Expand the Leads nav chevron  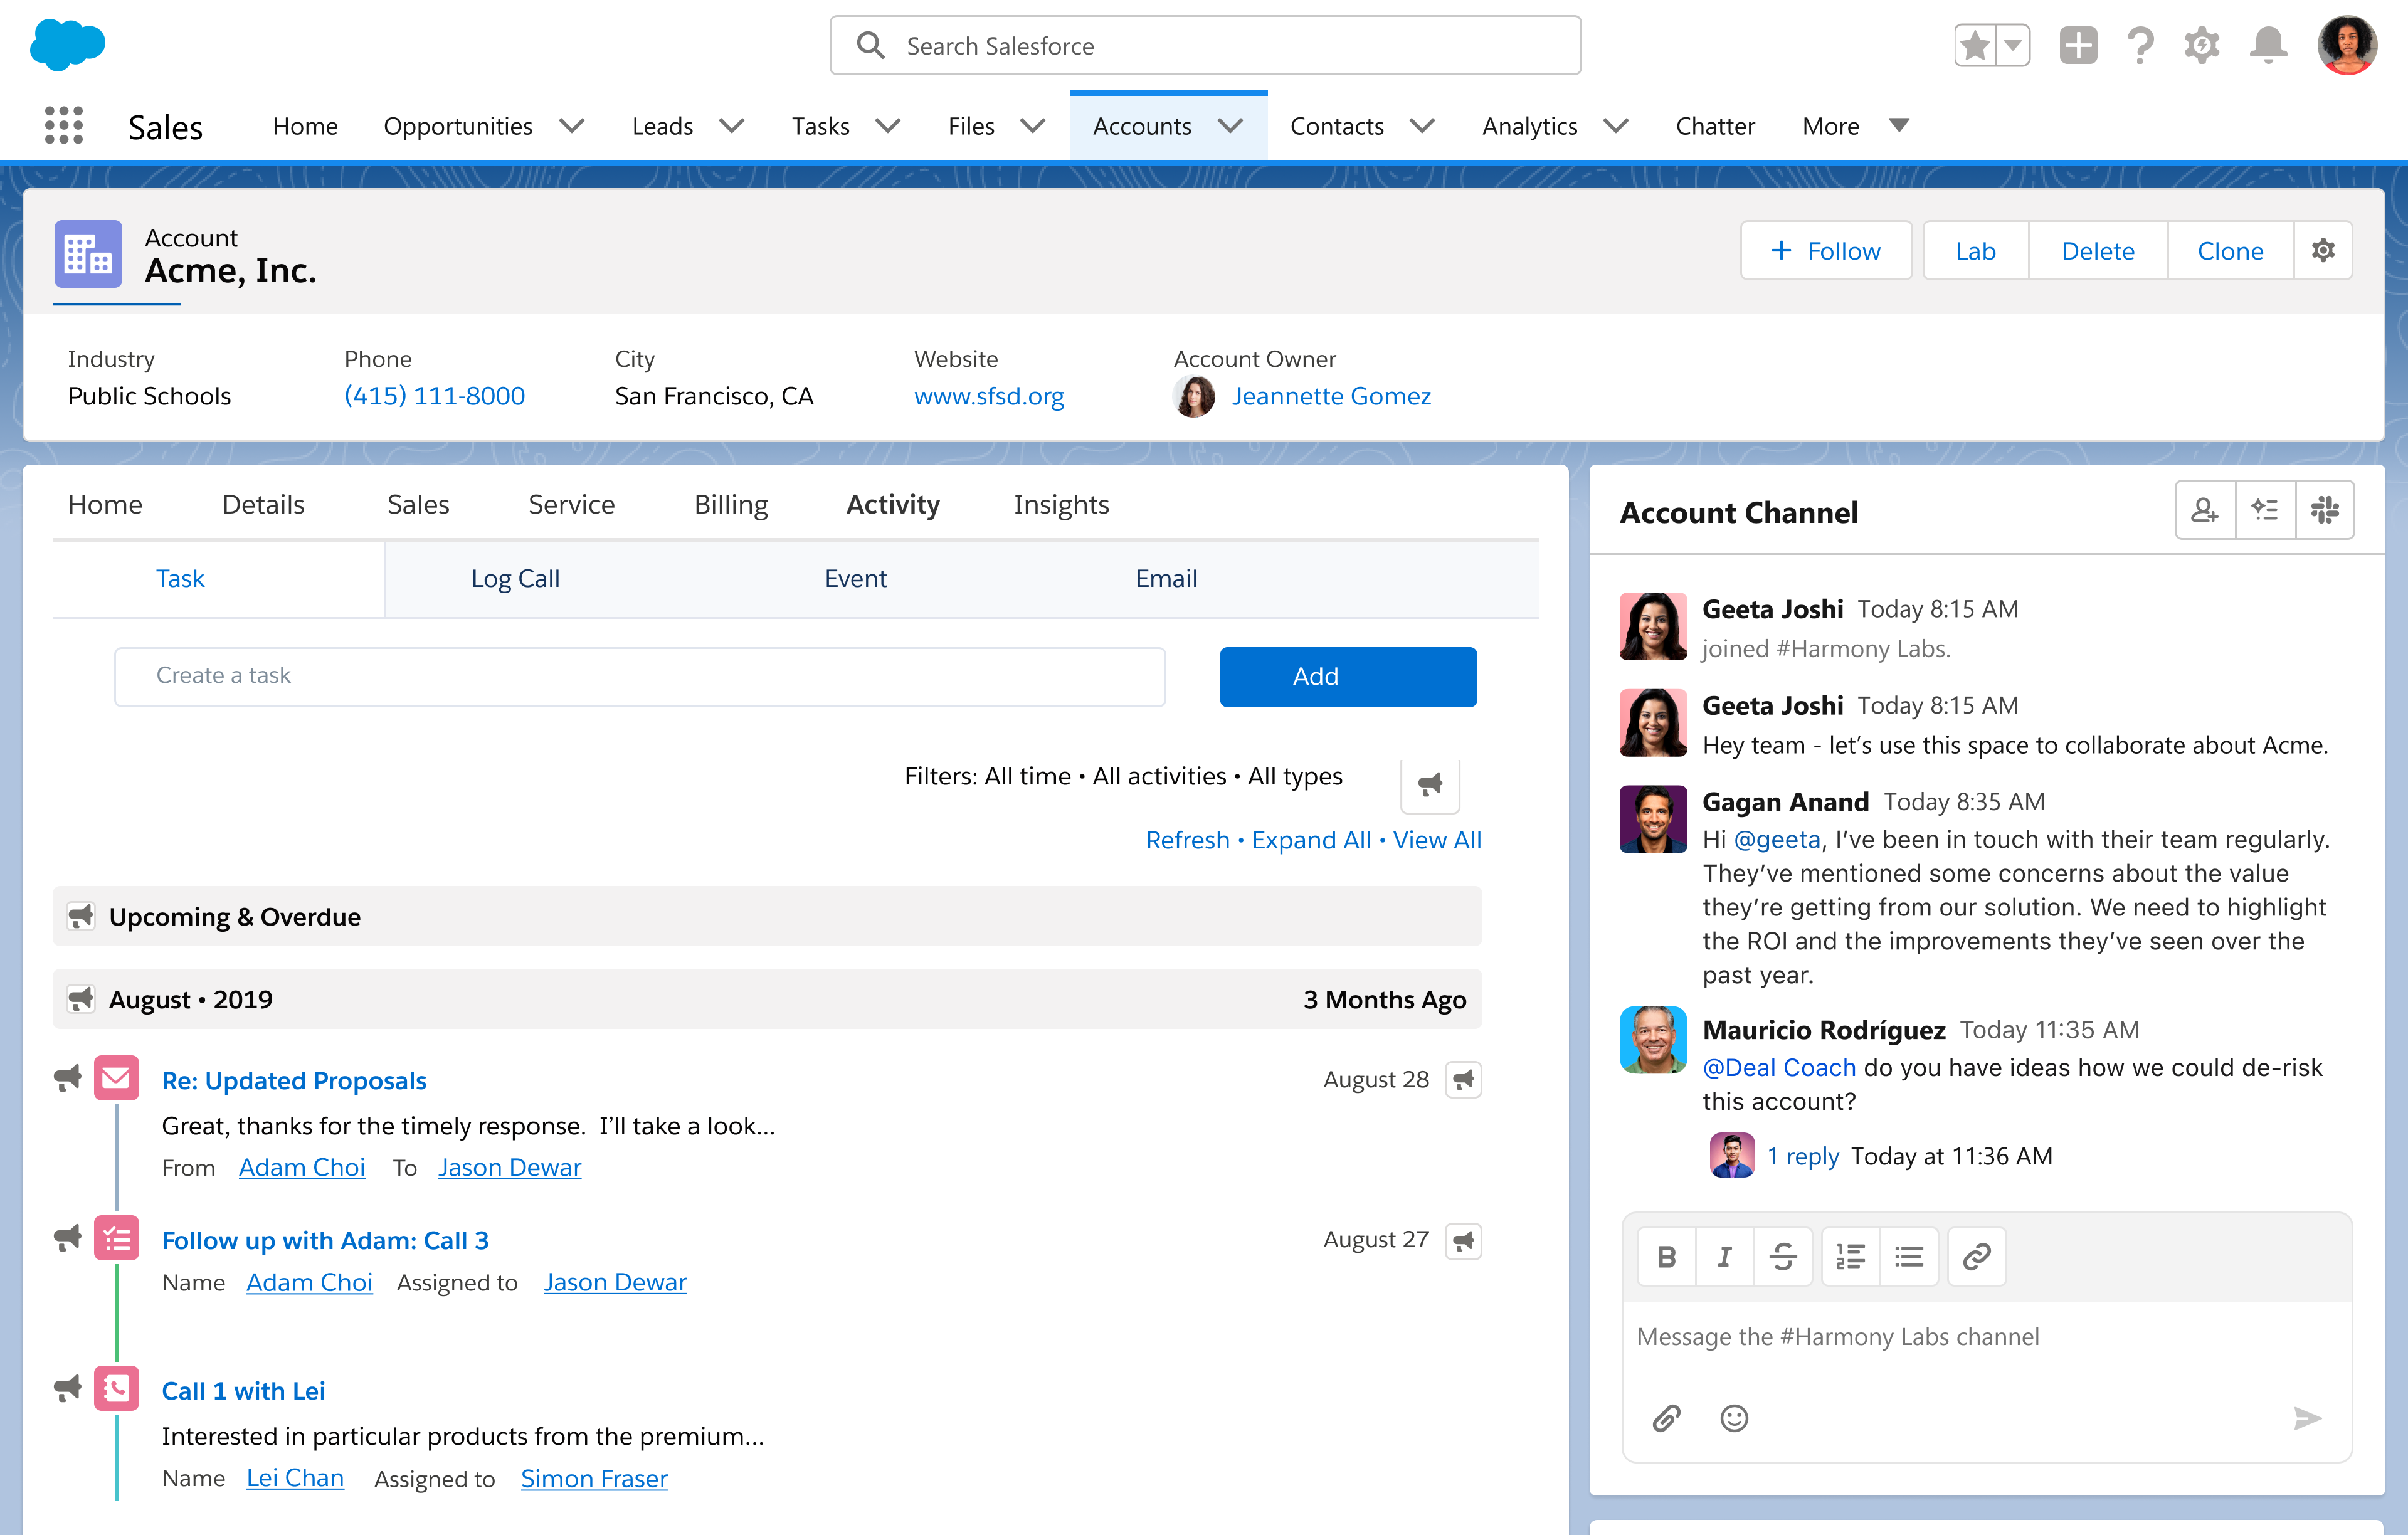[732, 126]
